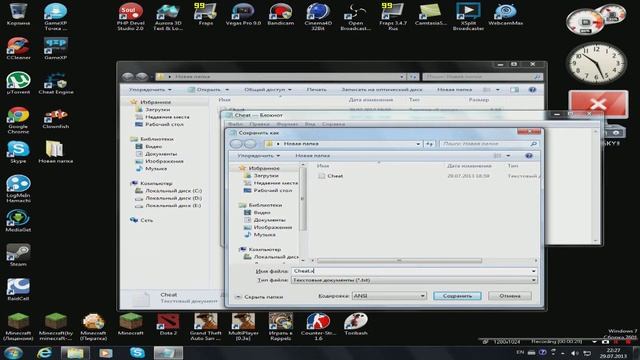Viewport: 640px width, 360px height.
Task: Launch PHP Devel Studio 2.0 shortcut
Action: tap(130, 16)
